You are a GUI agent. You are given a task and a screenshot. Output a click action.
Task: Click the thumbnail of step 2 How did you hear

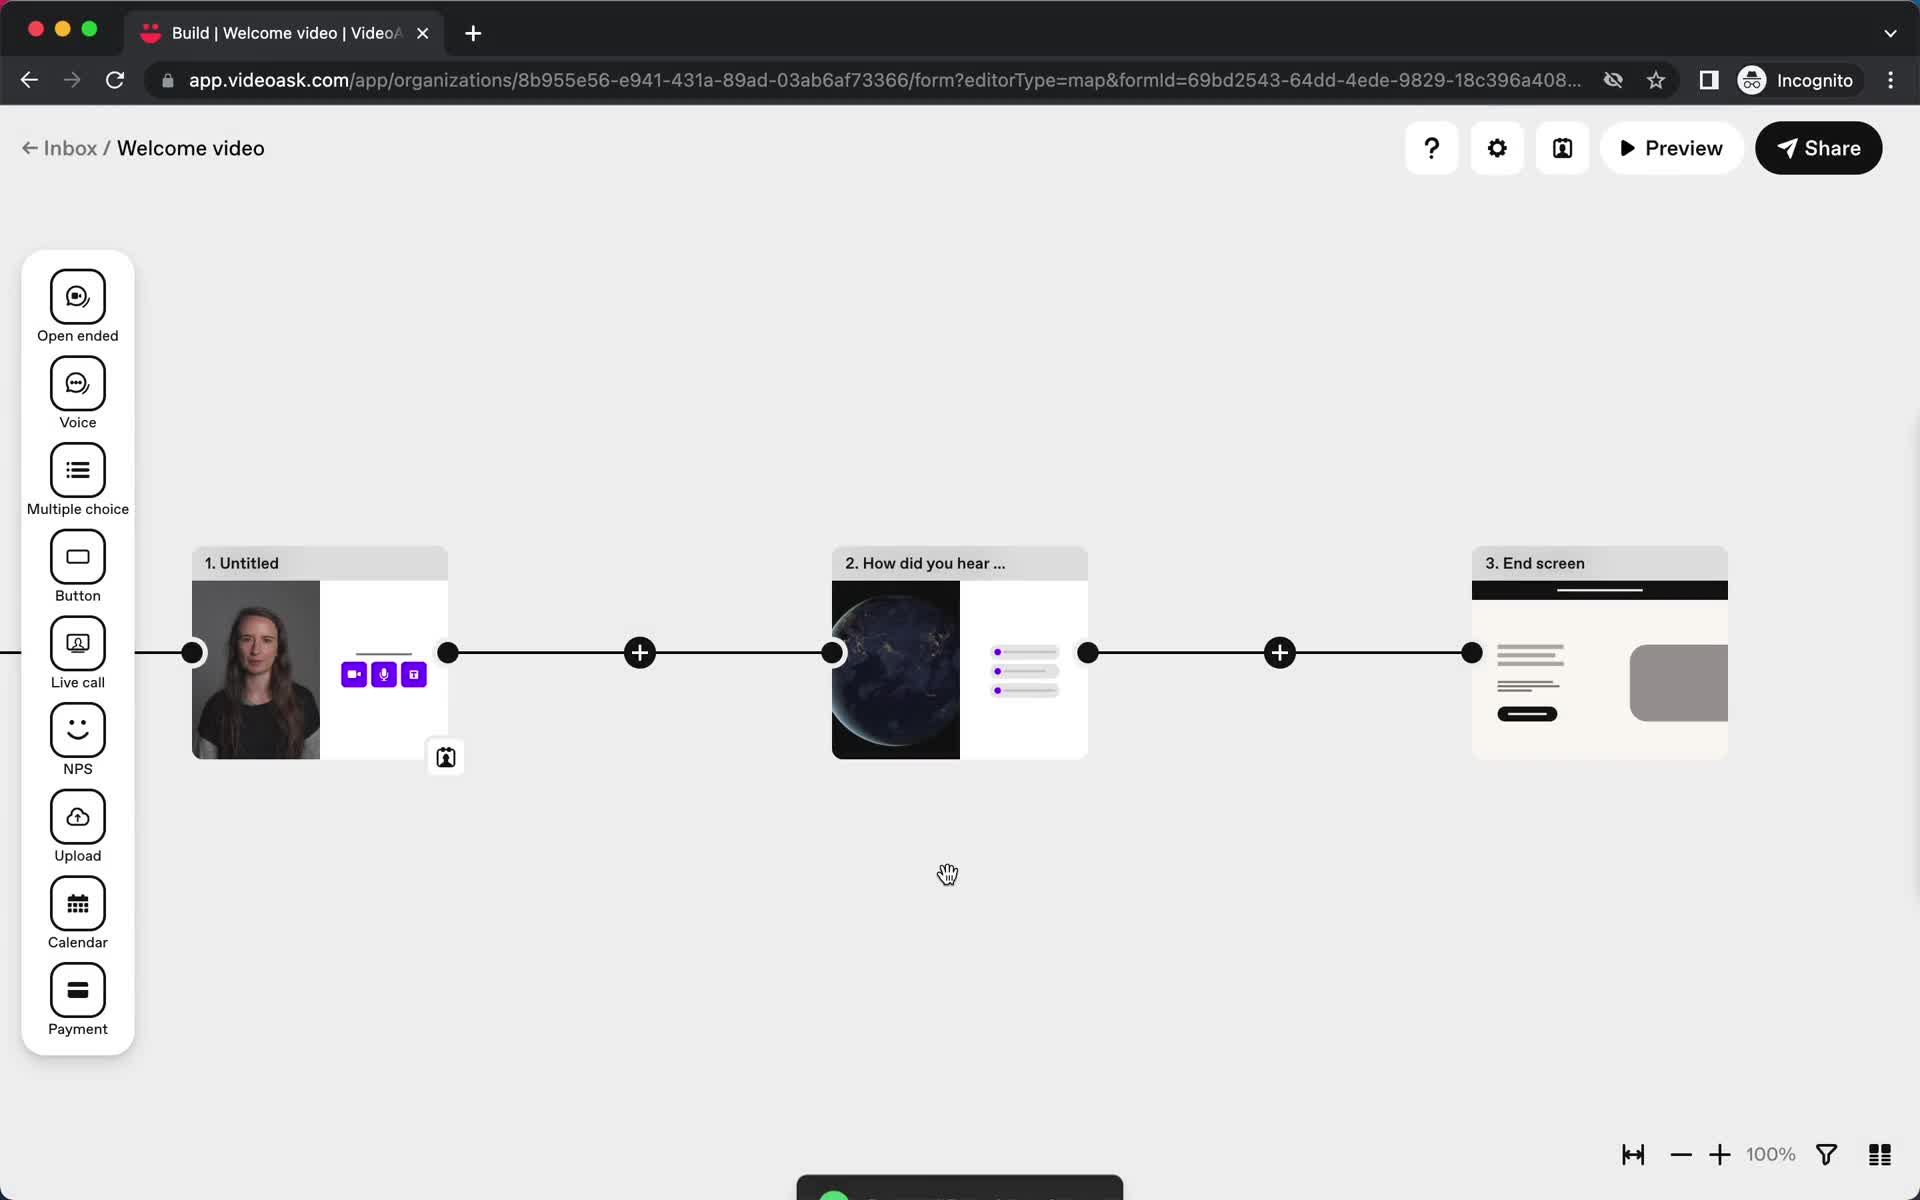[x=896, y=669]
